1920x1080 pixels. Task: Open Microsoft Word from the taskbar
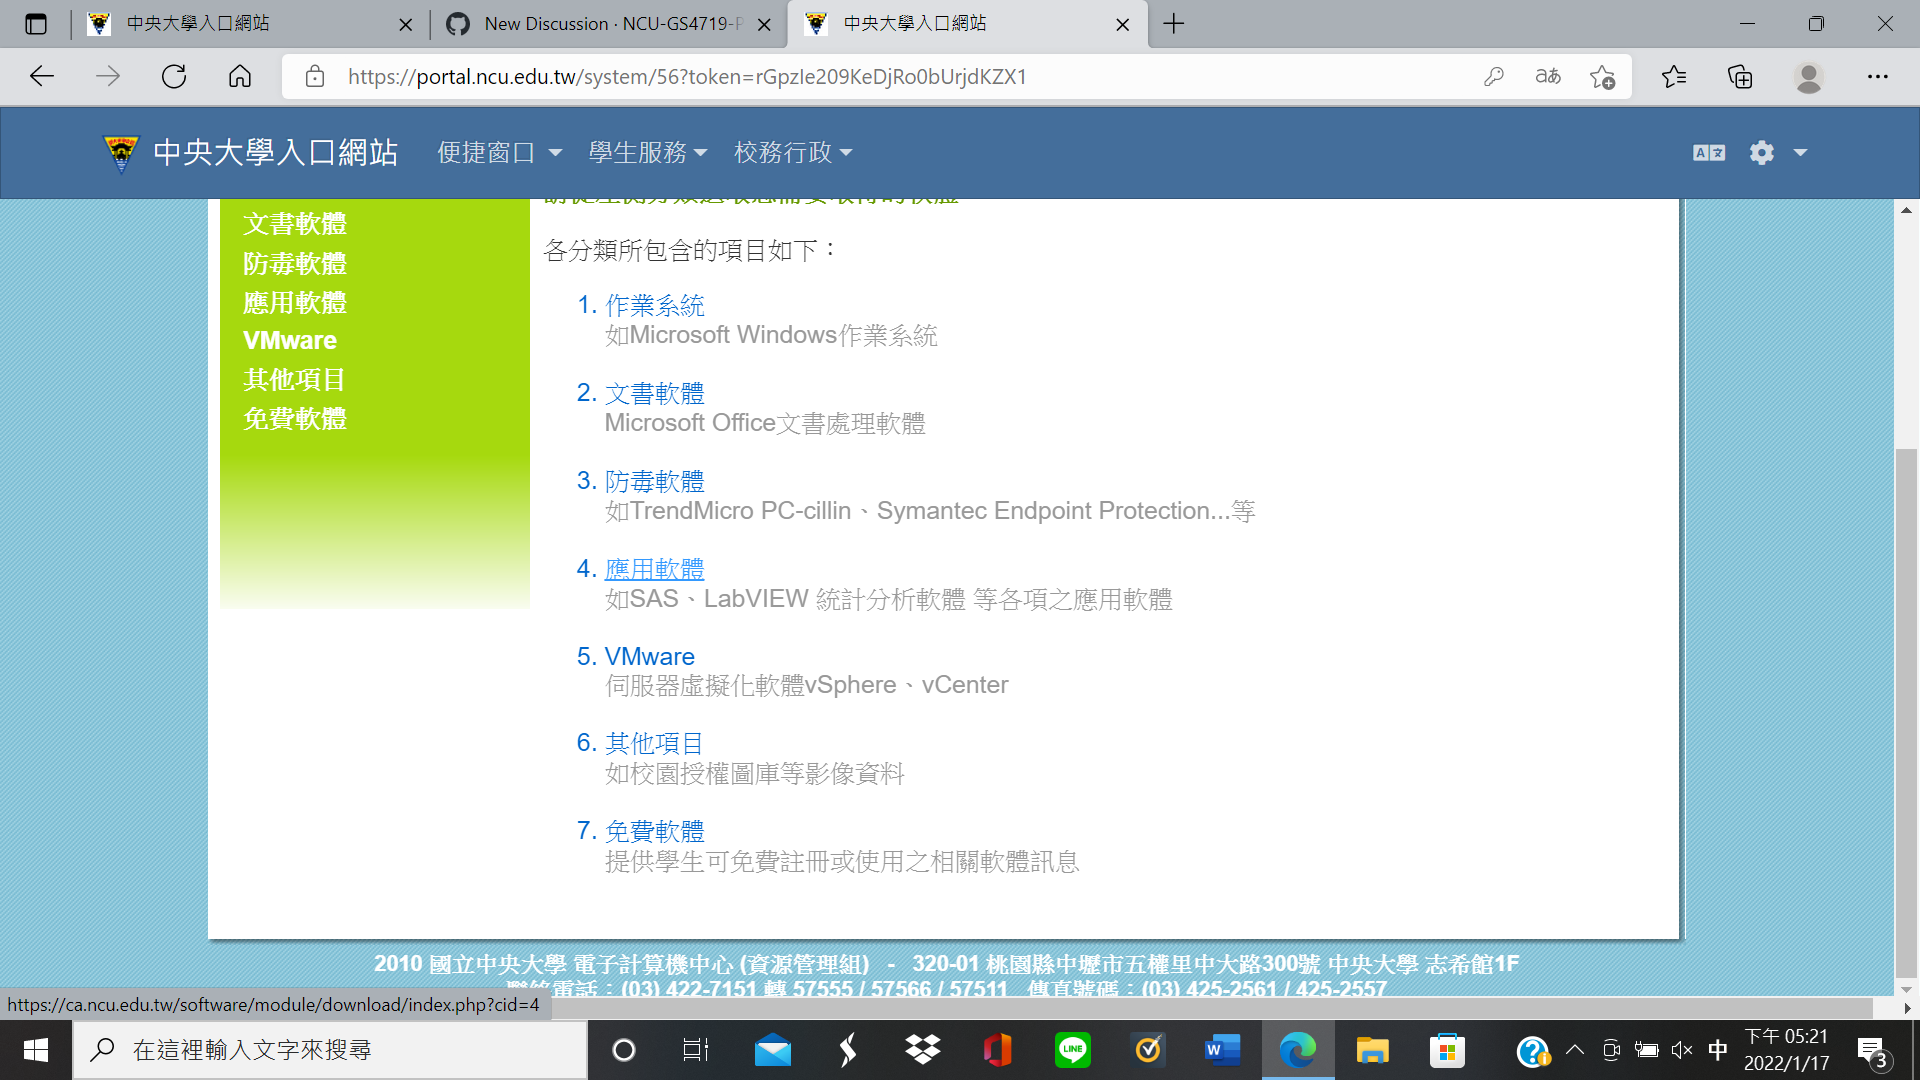[x=1222, y=1050]
